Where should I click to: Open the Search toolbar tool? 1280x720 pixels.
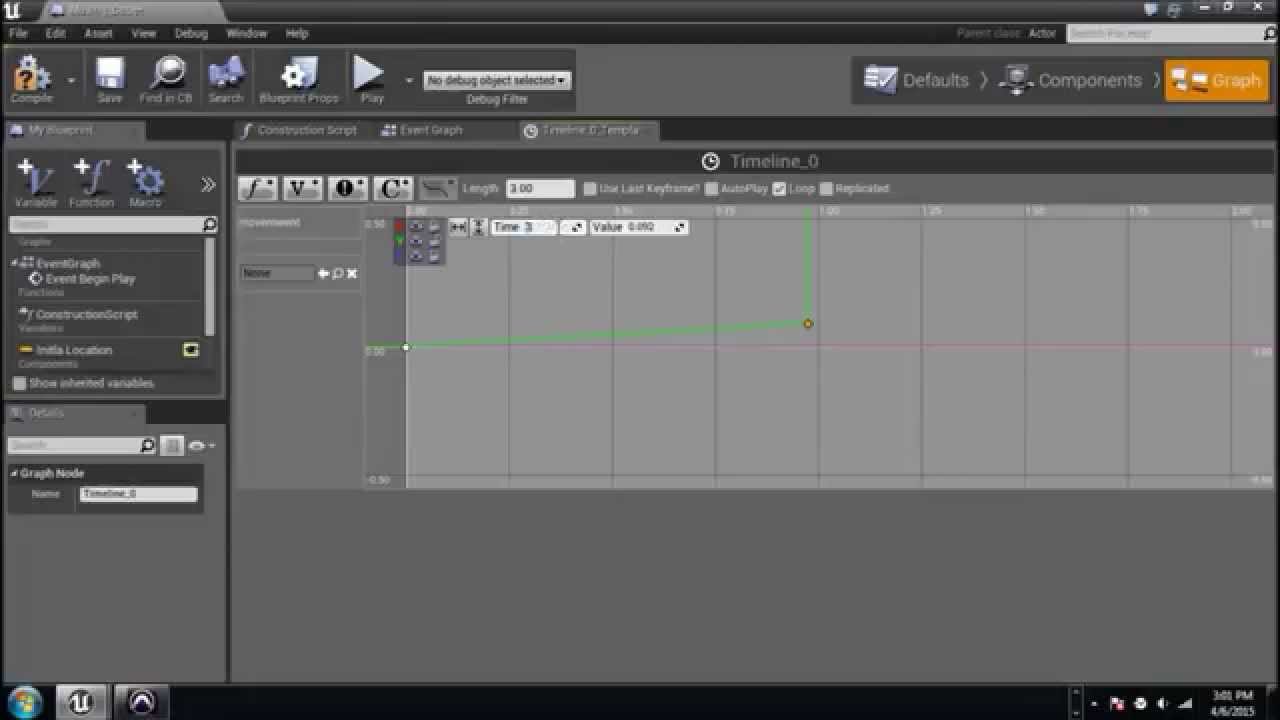[x=226, y=79]
